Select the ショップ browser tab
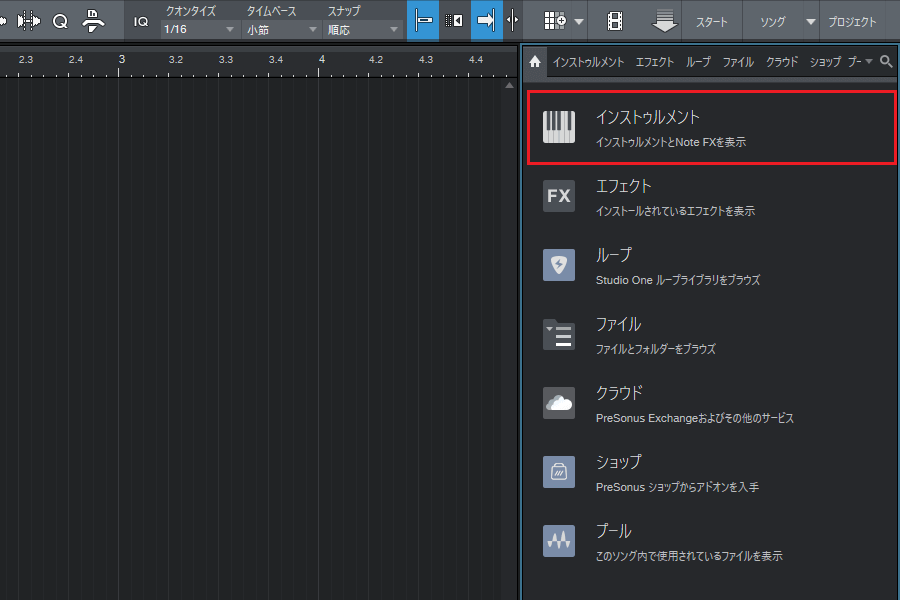The image size is (900, 600). [x=825, y=62]
